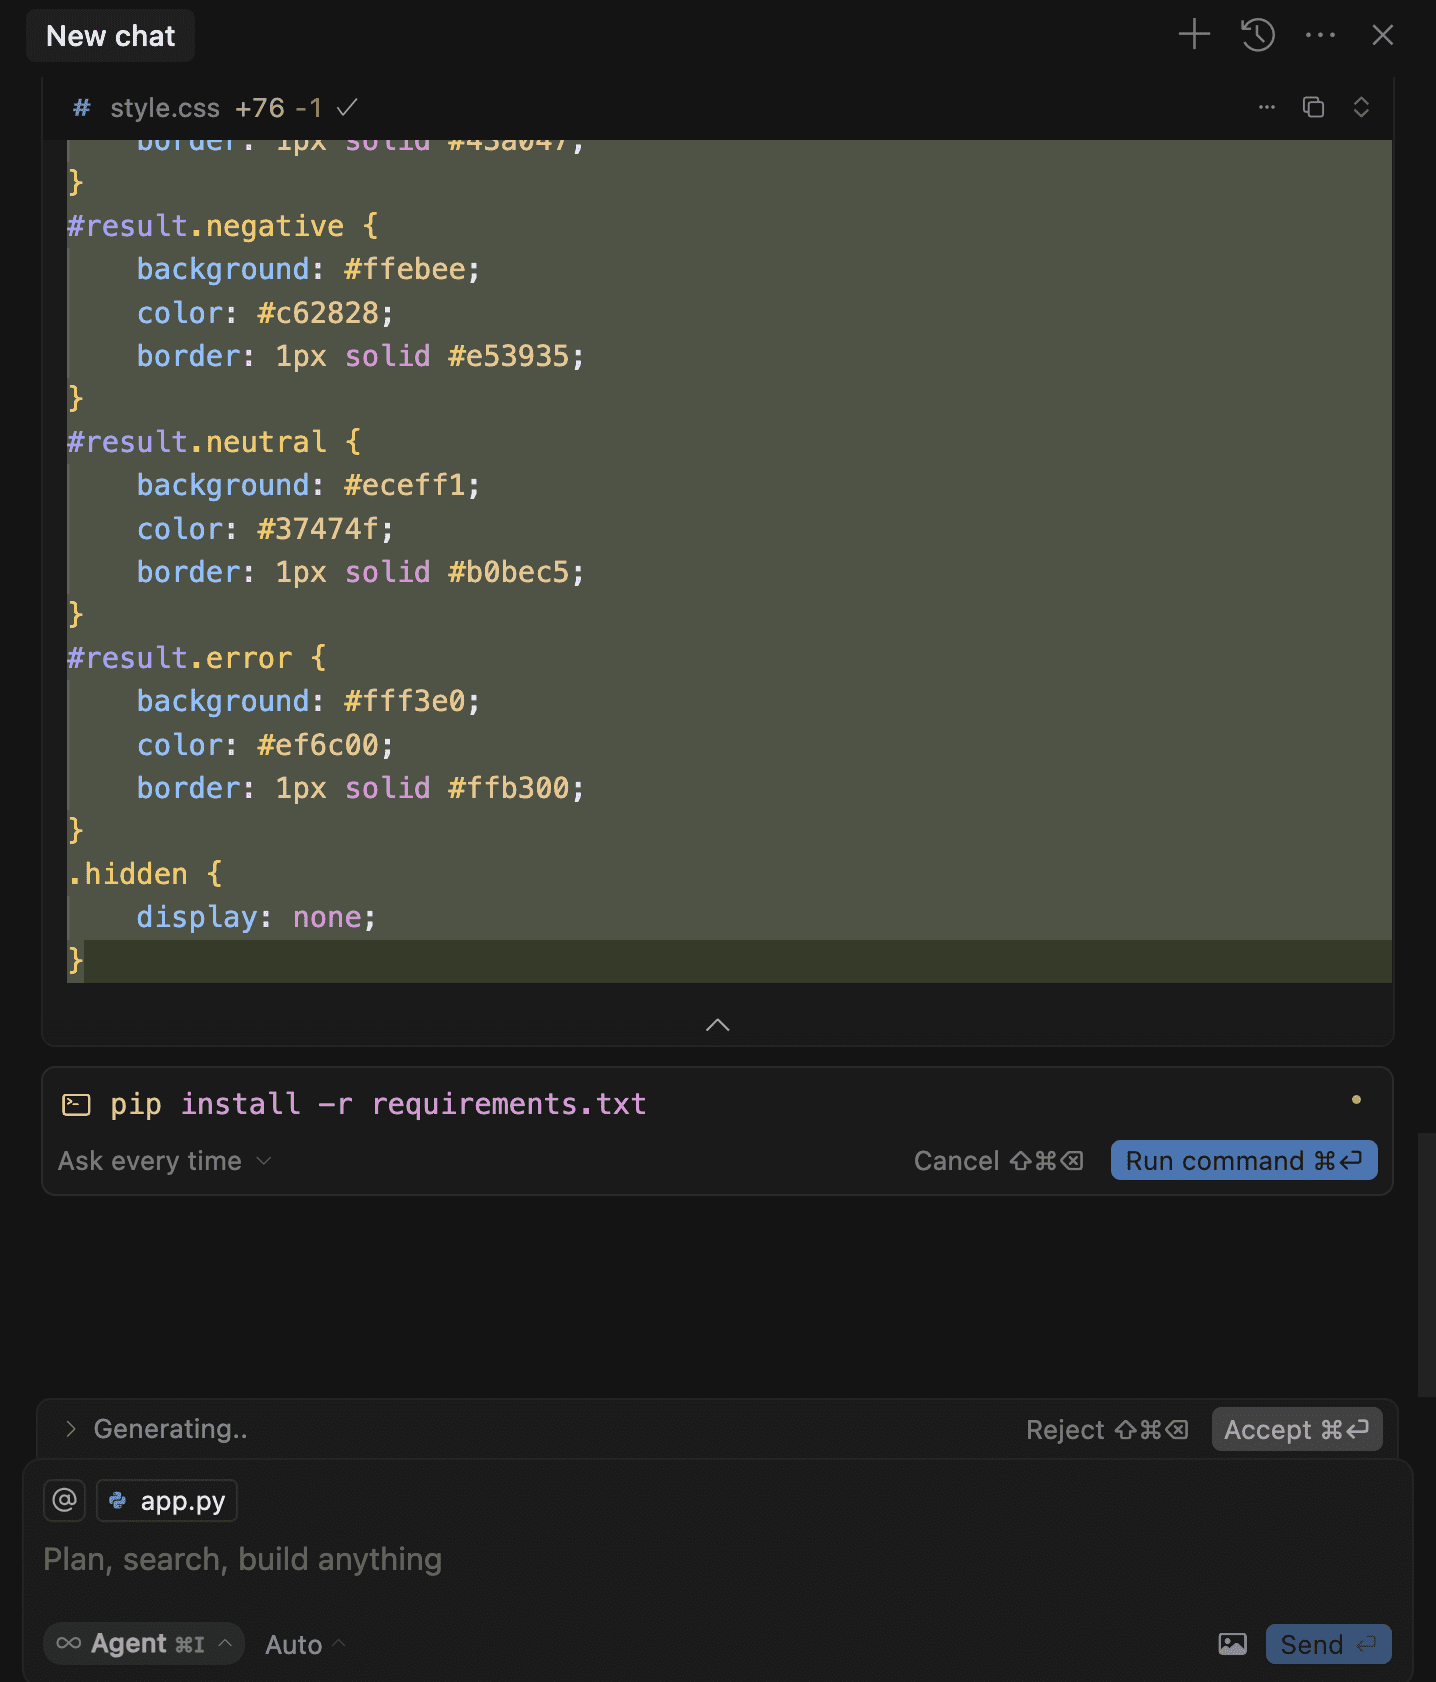Run the pip install command
This screenshot has width=1436, height=1682.
coord(1243,1161)
